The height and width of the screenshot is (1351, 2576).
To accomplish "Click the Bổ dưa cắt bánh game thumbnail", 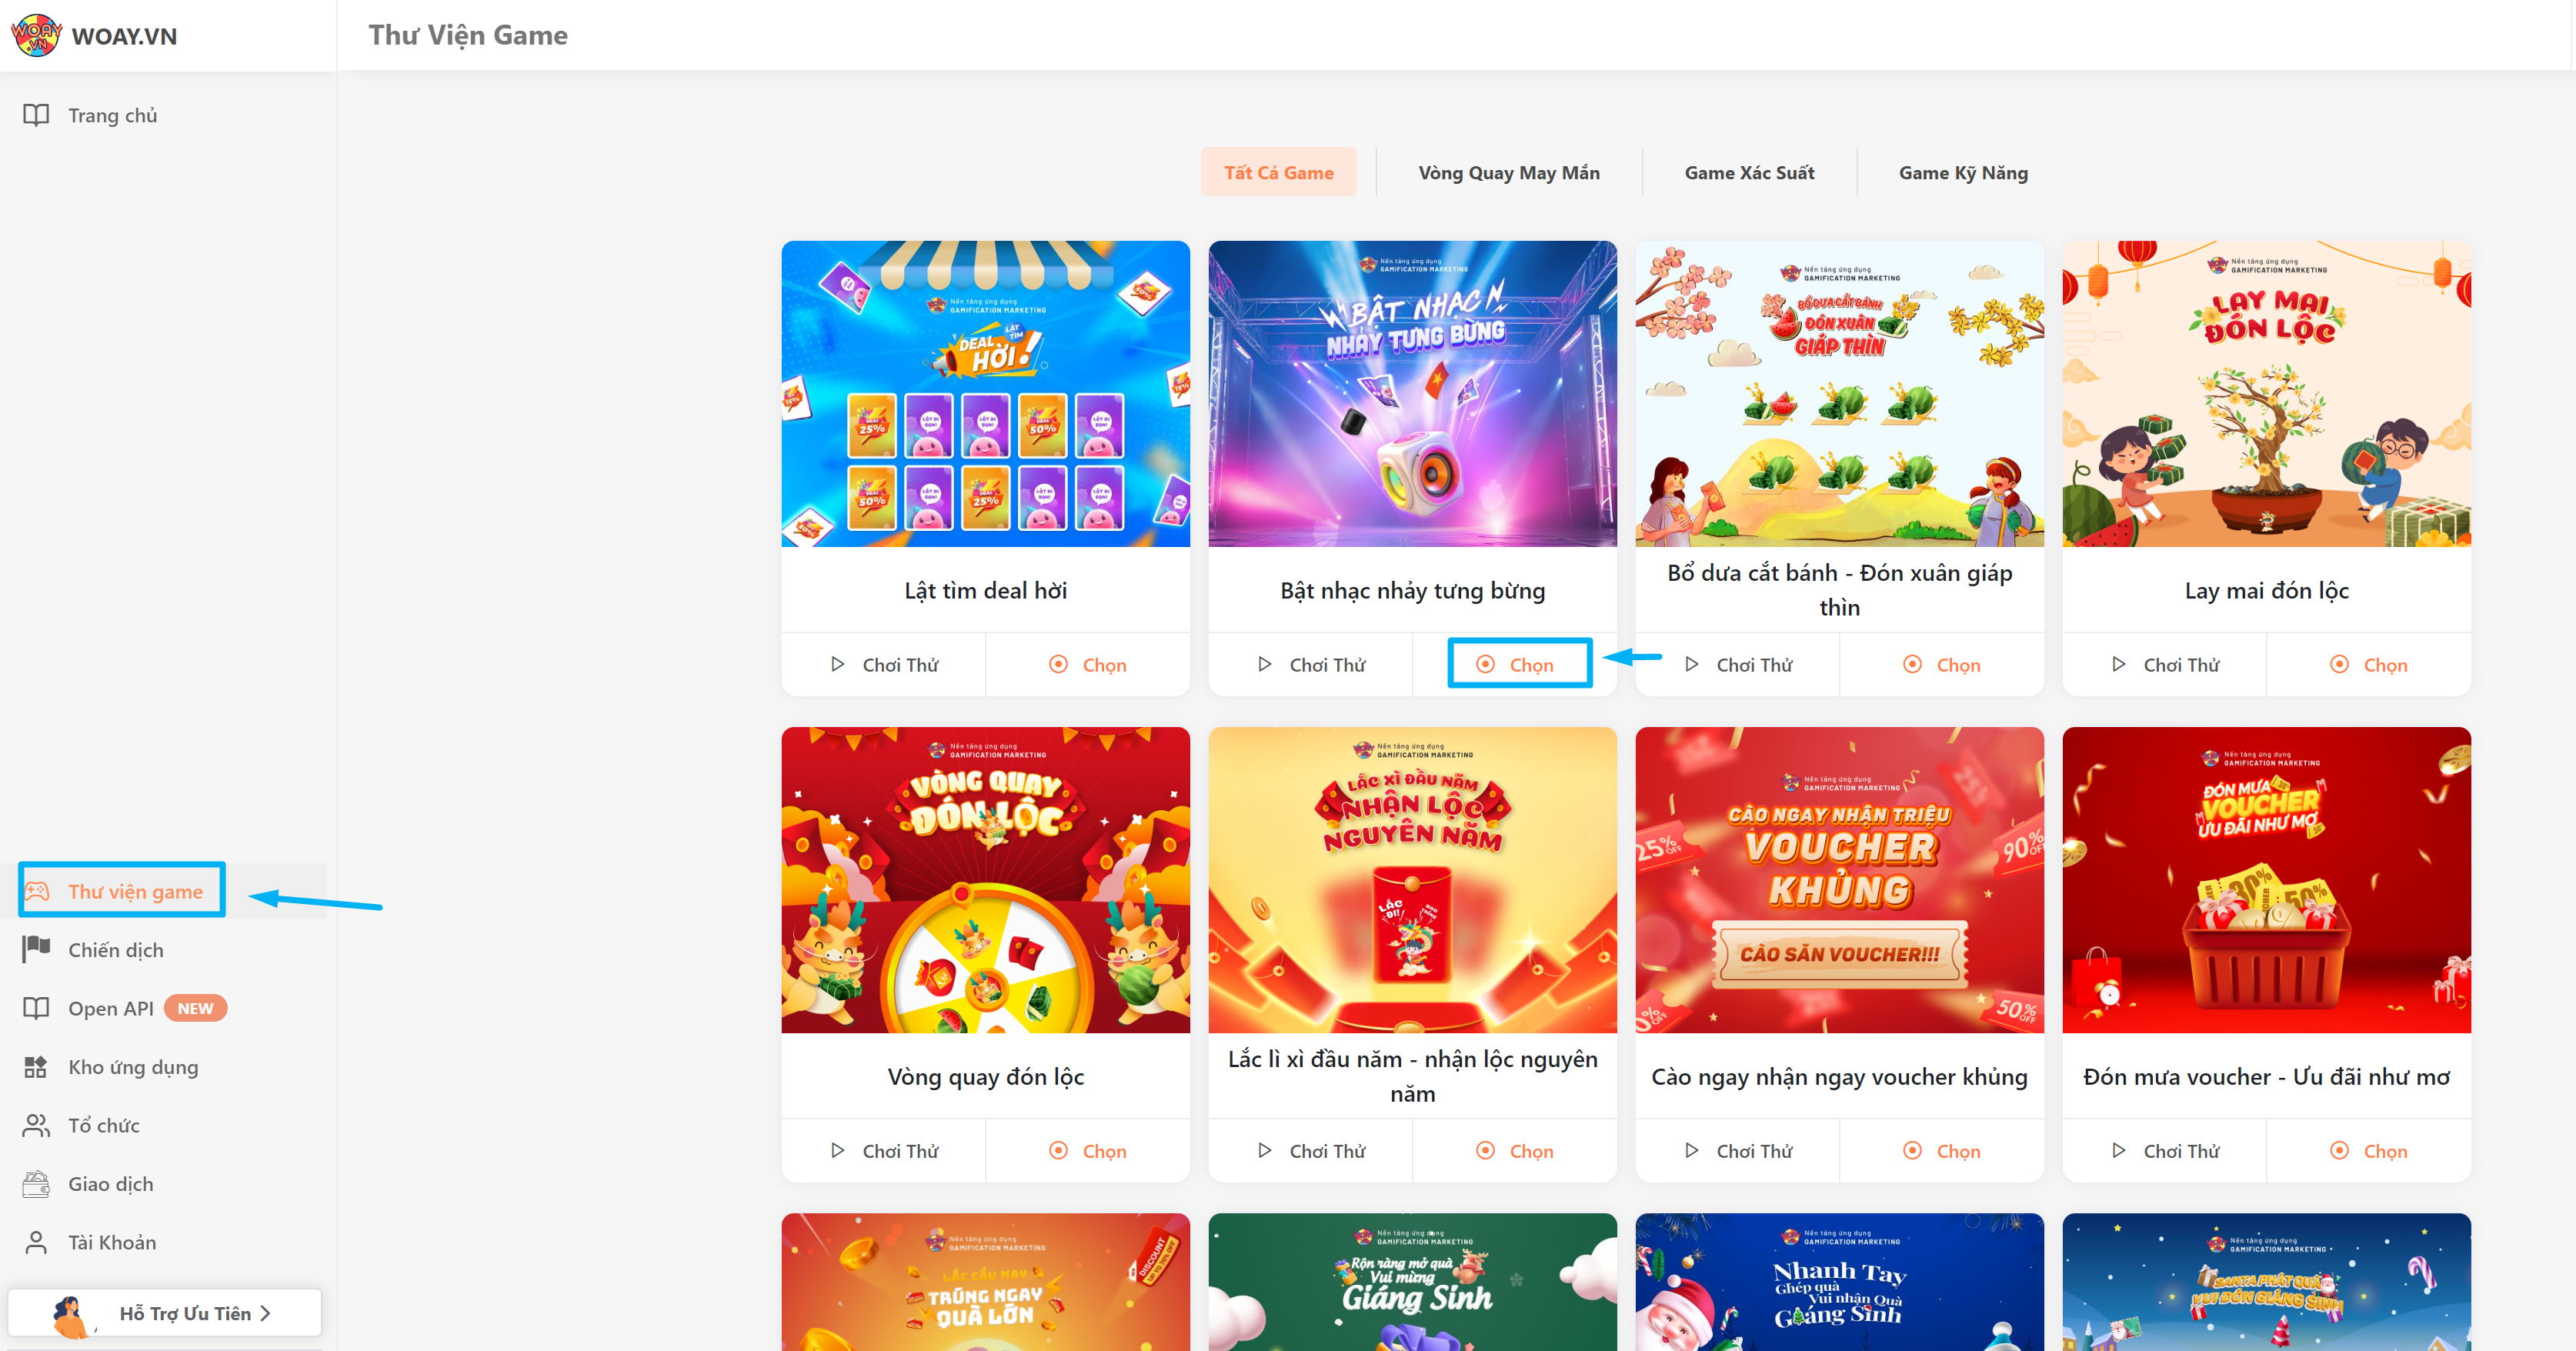I will [x=1839, y=393].
